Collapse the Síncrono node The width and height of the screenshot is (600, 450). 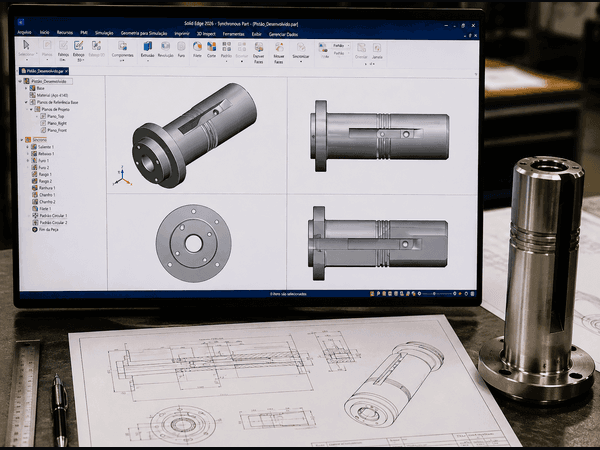(x=22, y=140)
